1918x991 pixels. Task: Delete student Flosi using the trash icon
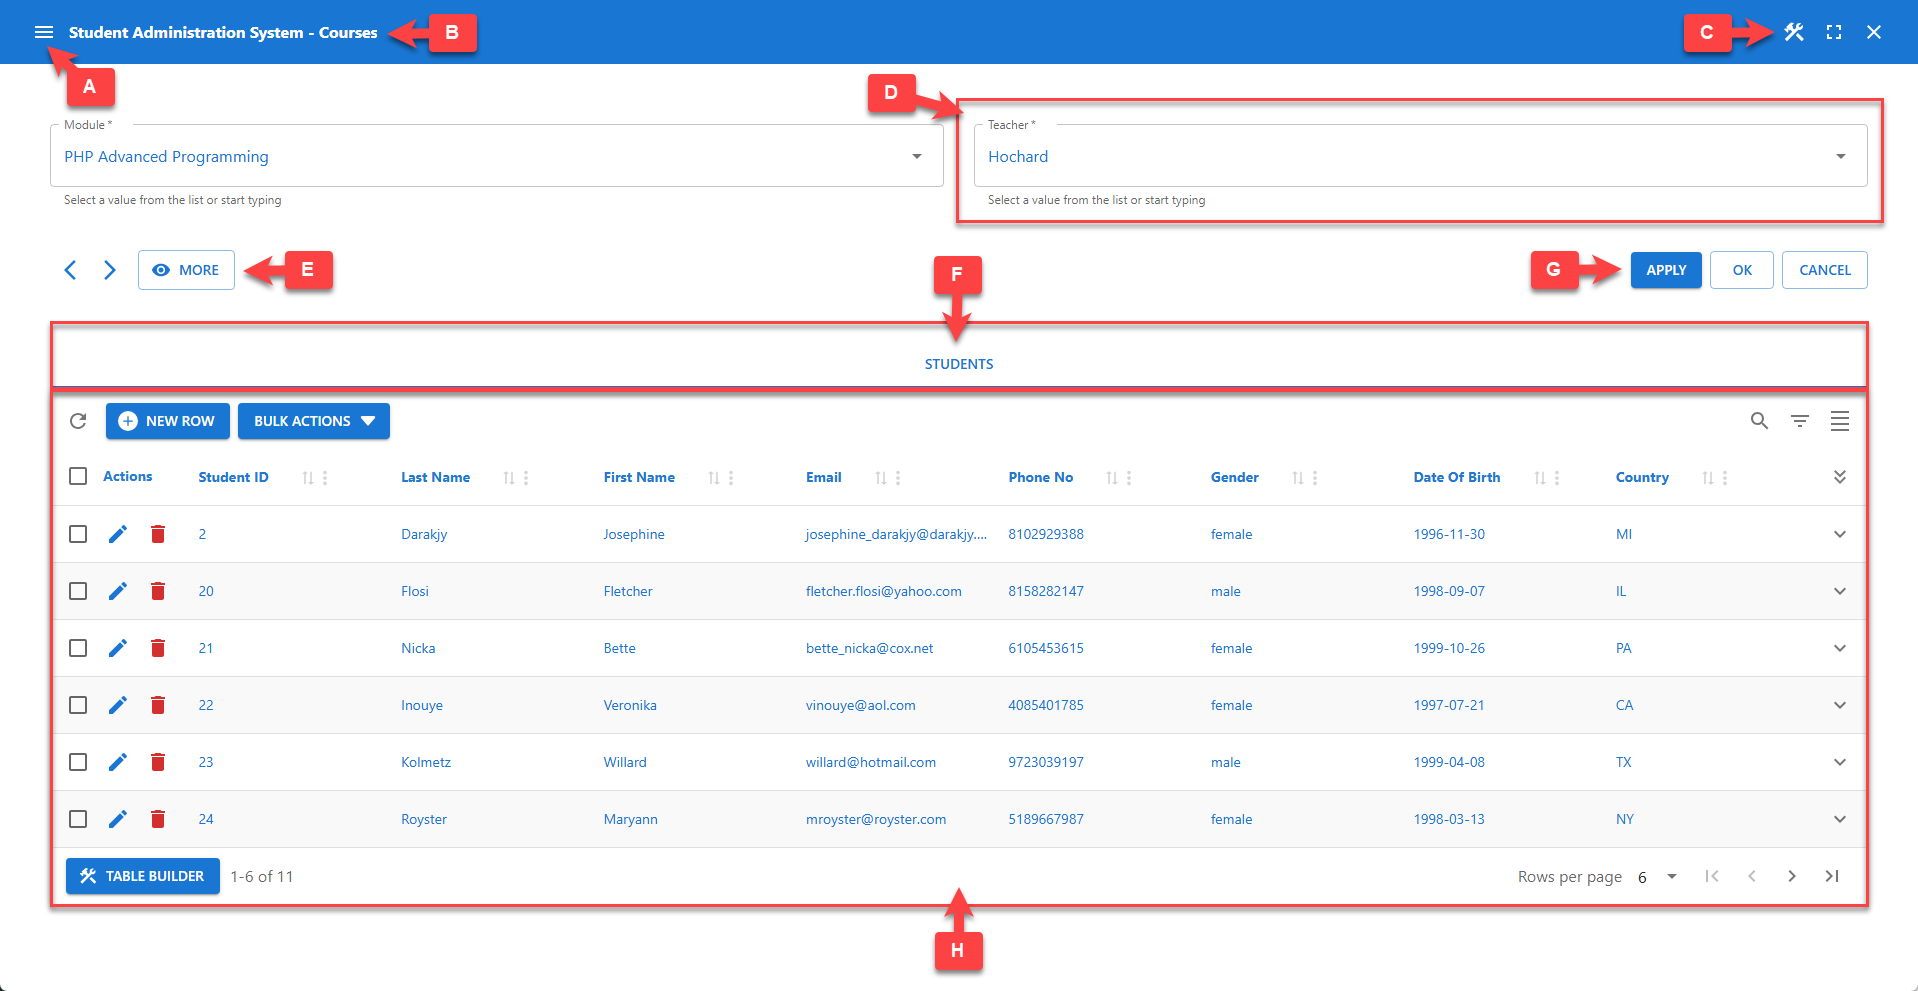[x=158, y=591]
